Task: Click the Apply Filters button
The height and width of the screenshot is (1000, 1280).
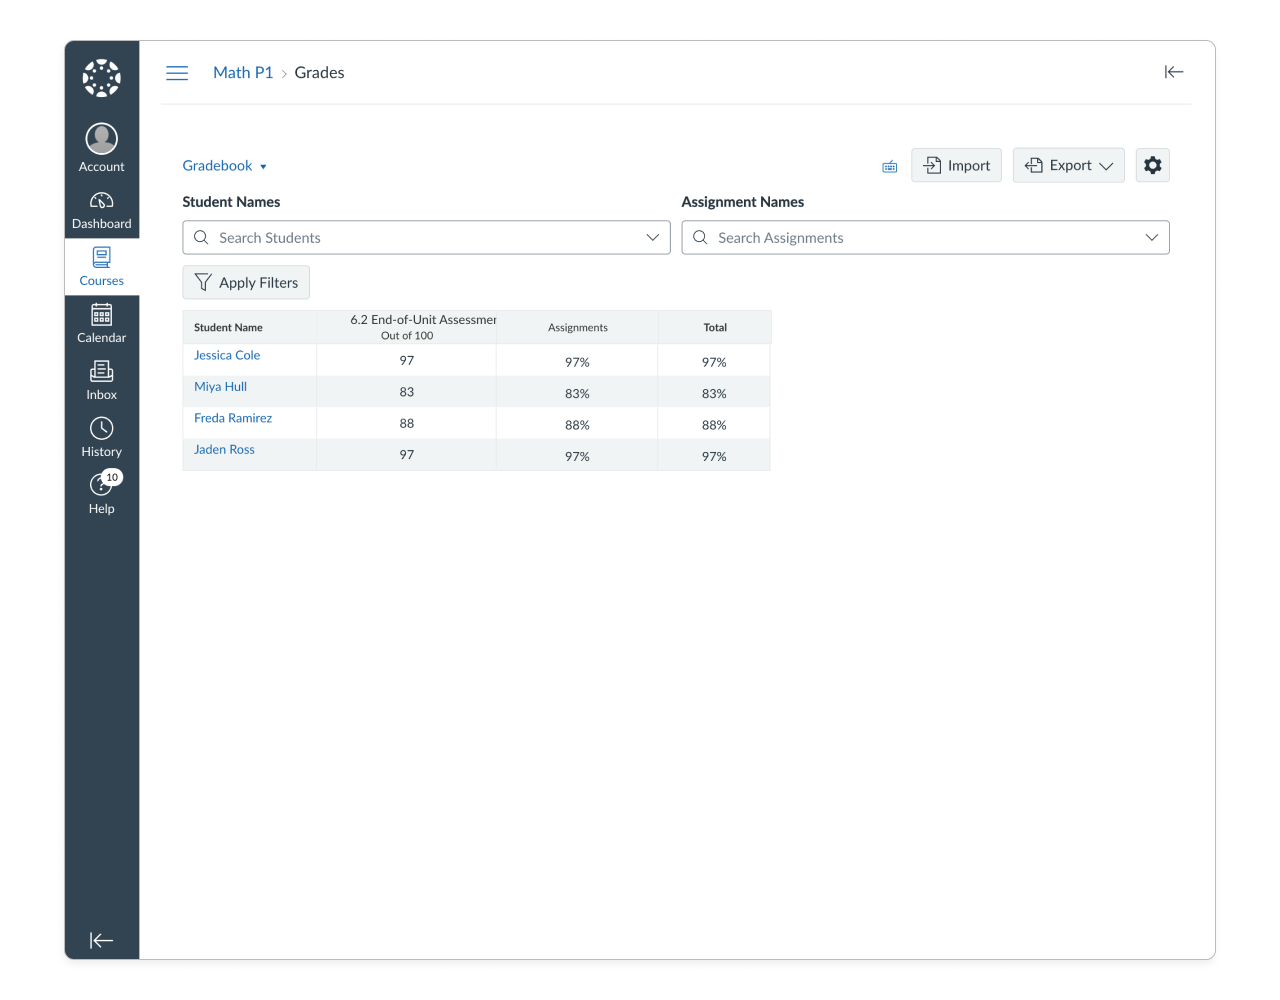Action: (245, 282)
